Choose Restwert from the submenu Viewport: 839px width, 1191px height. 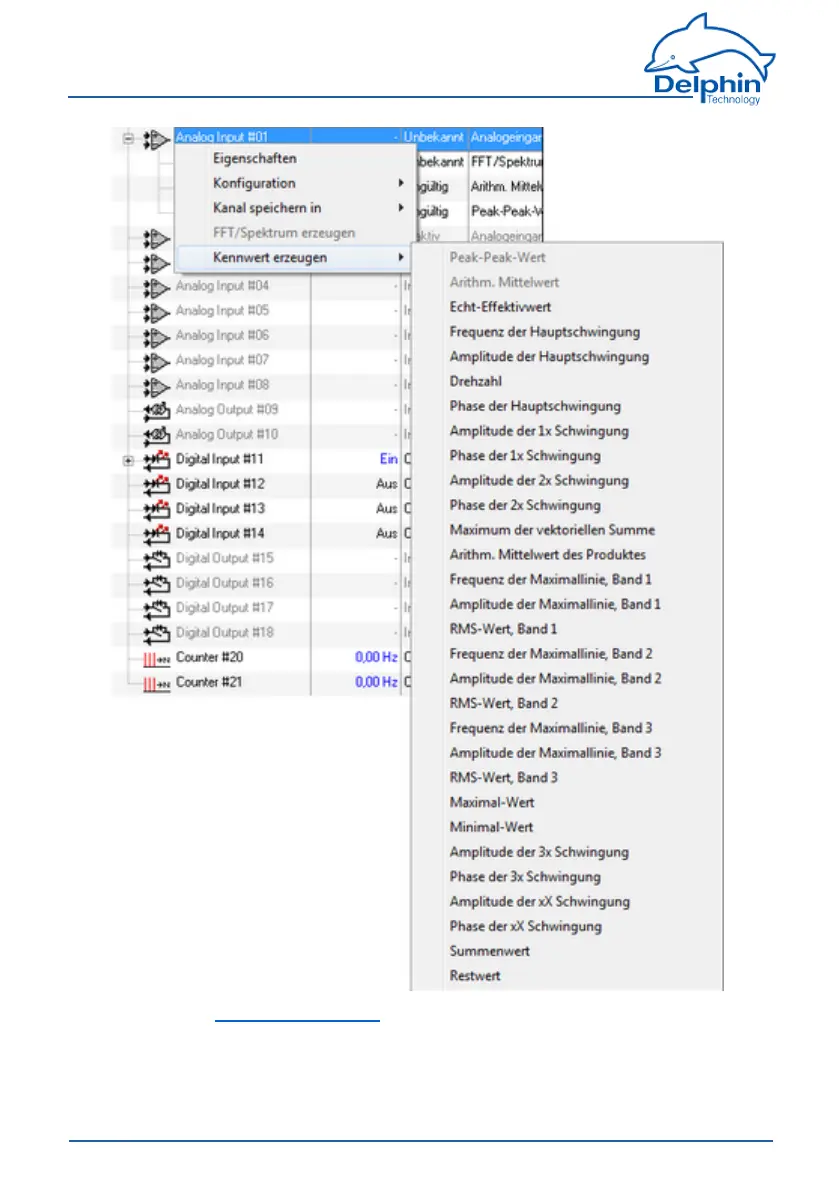pos(567,976)
